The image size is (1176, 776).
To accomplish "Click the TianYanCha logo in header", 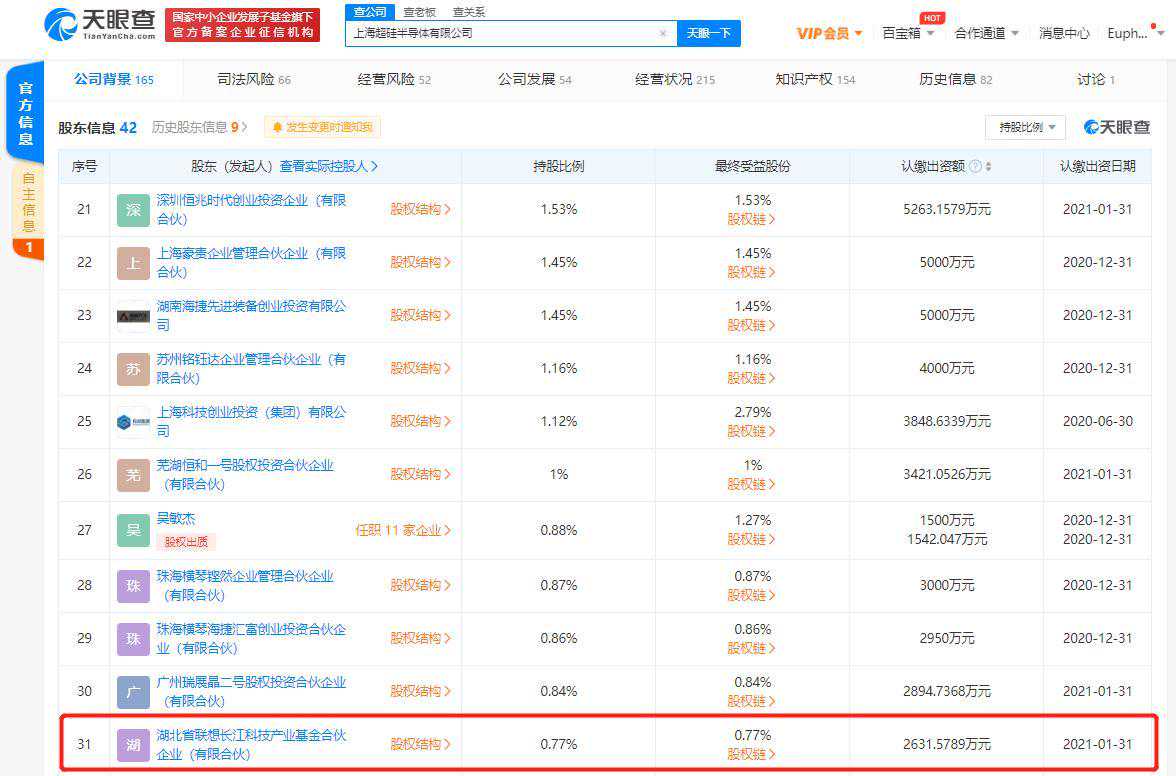I will coord(98,25).
